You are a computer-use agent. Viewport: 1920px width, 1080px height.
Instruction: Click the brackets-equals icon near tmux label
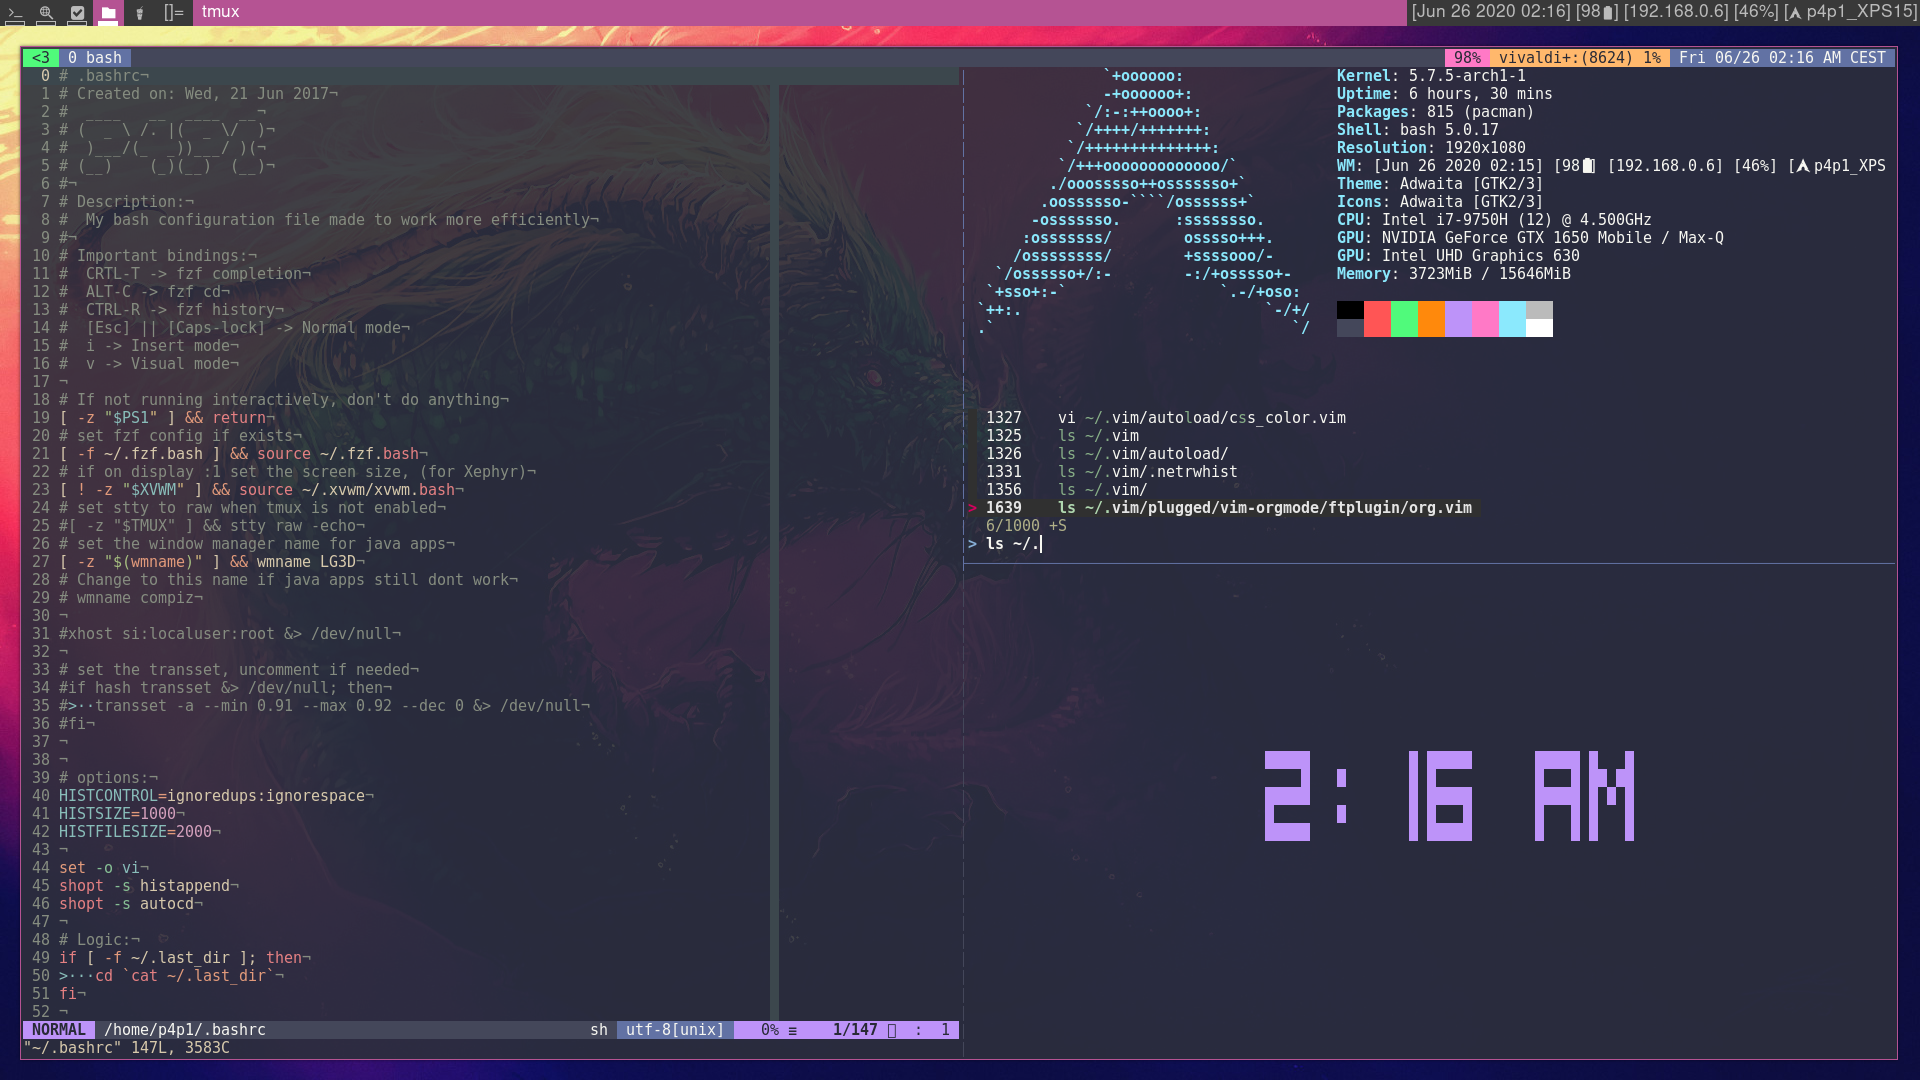click(172, 13)
